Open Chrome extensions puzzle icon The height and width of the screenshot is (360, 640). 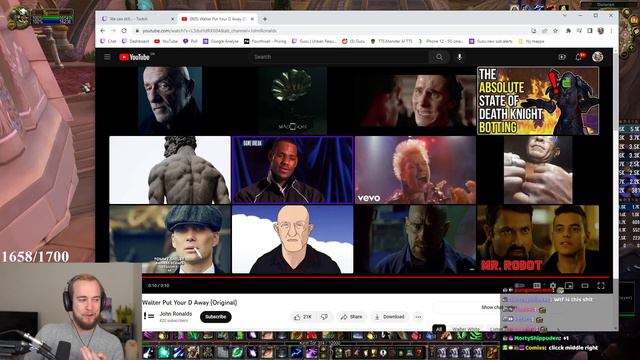pos(568,31)
